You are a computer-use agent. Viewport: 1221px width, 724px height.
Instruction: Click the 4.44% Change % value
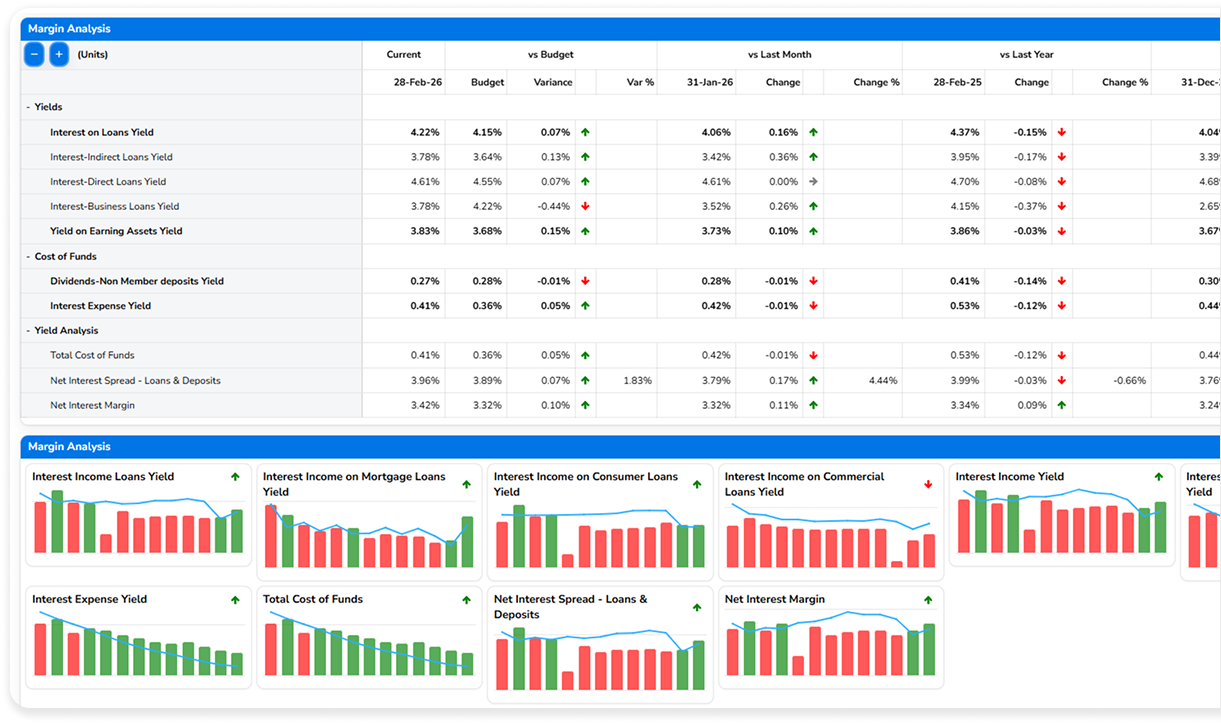coord(882,381)
